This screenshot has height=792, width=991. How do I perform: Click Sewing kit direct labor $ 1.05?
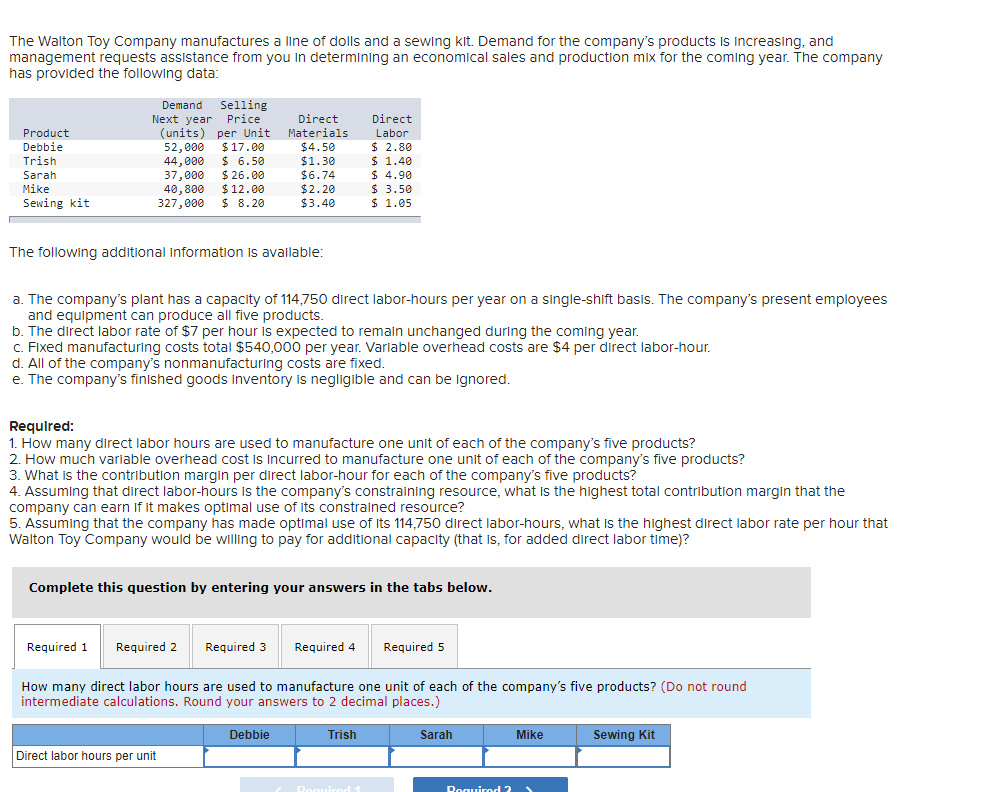[x=391, y=203]
